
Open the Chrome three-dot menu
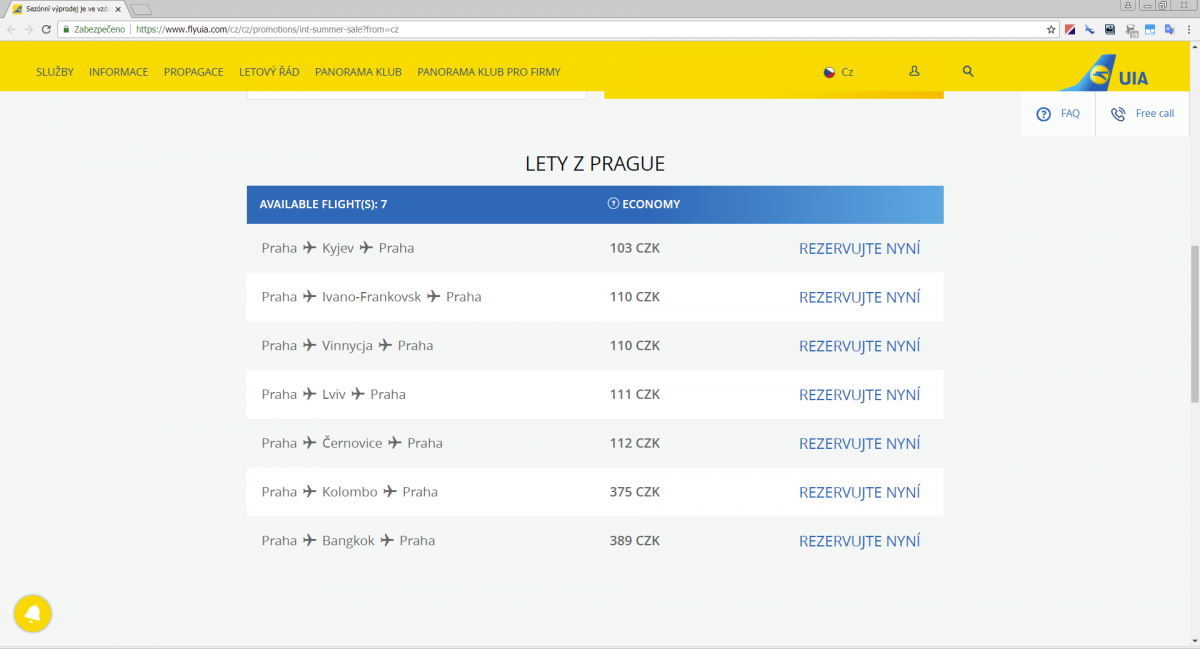pos(1187,30)
